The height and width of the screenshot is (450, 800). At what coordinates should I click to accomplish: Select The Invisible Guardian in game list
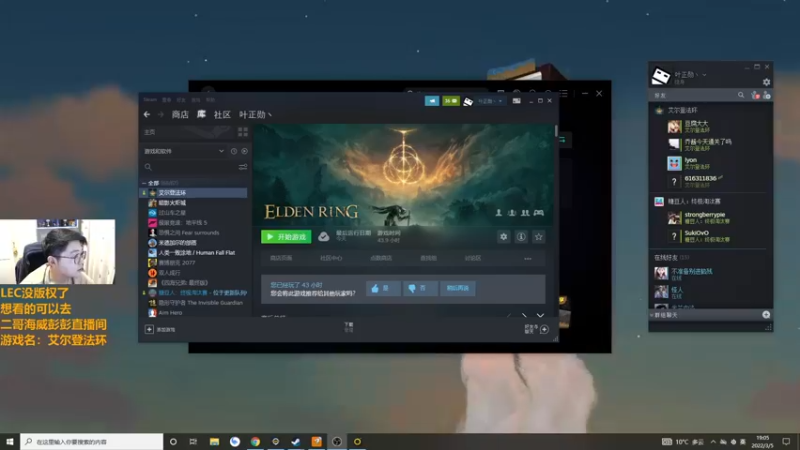click(194, 303)
